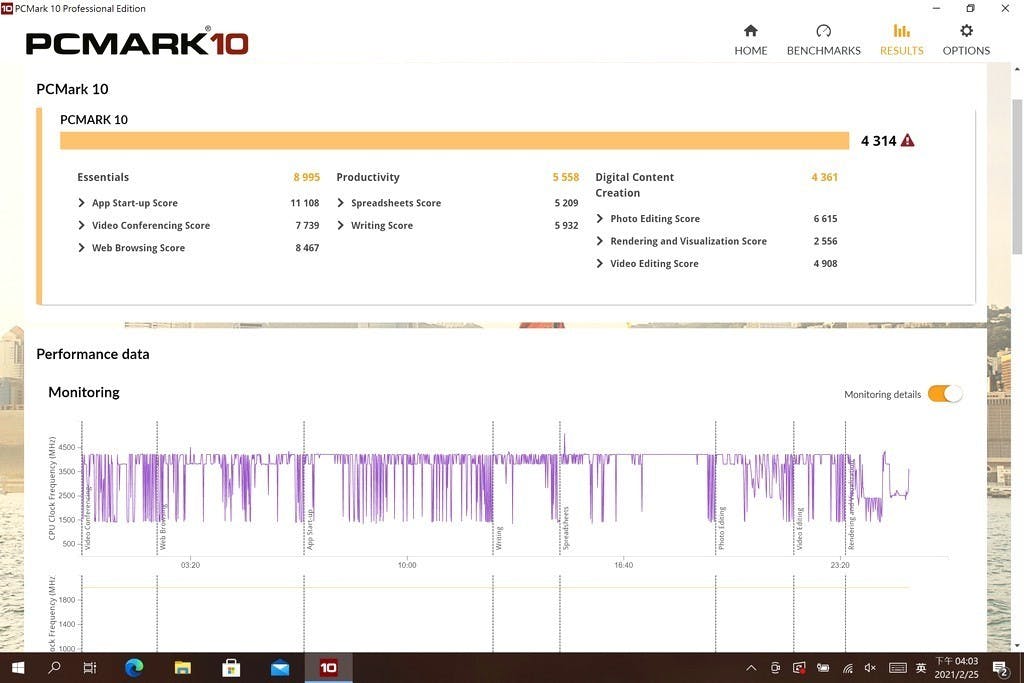Open the HOME tab
This screenshot has height=683, width=1024.
pyautogui.click(x=750, y=40)
